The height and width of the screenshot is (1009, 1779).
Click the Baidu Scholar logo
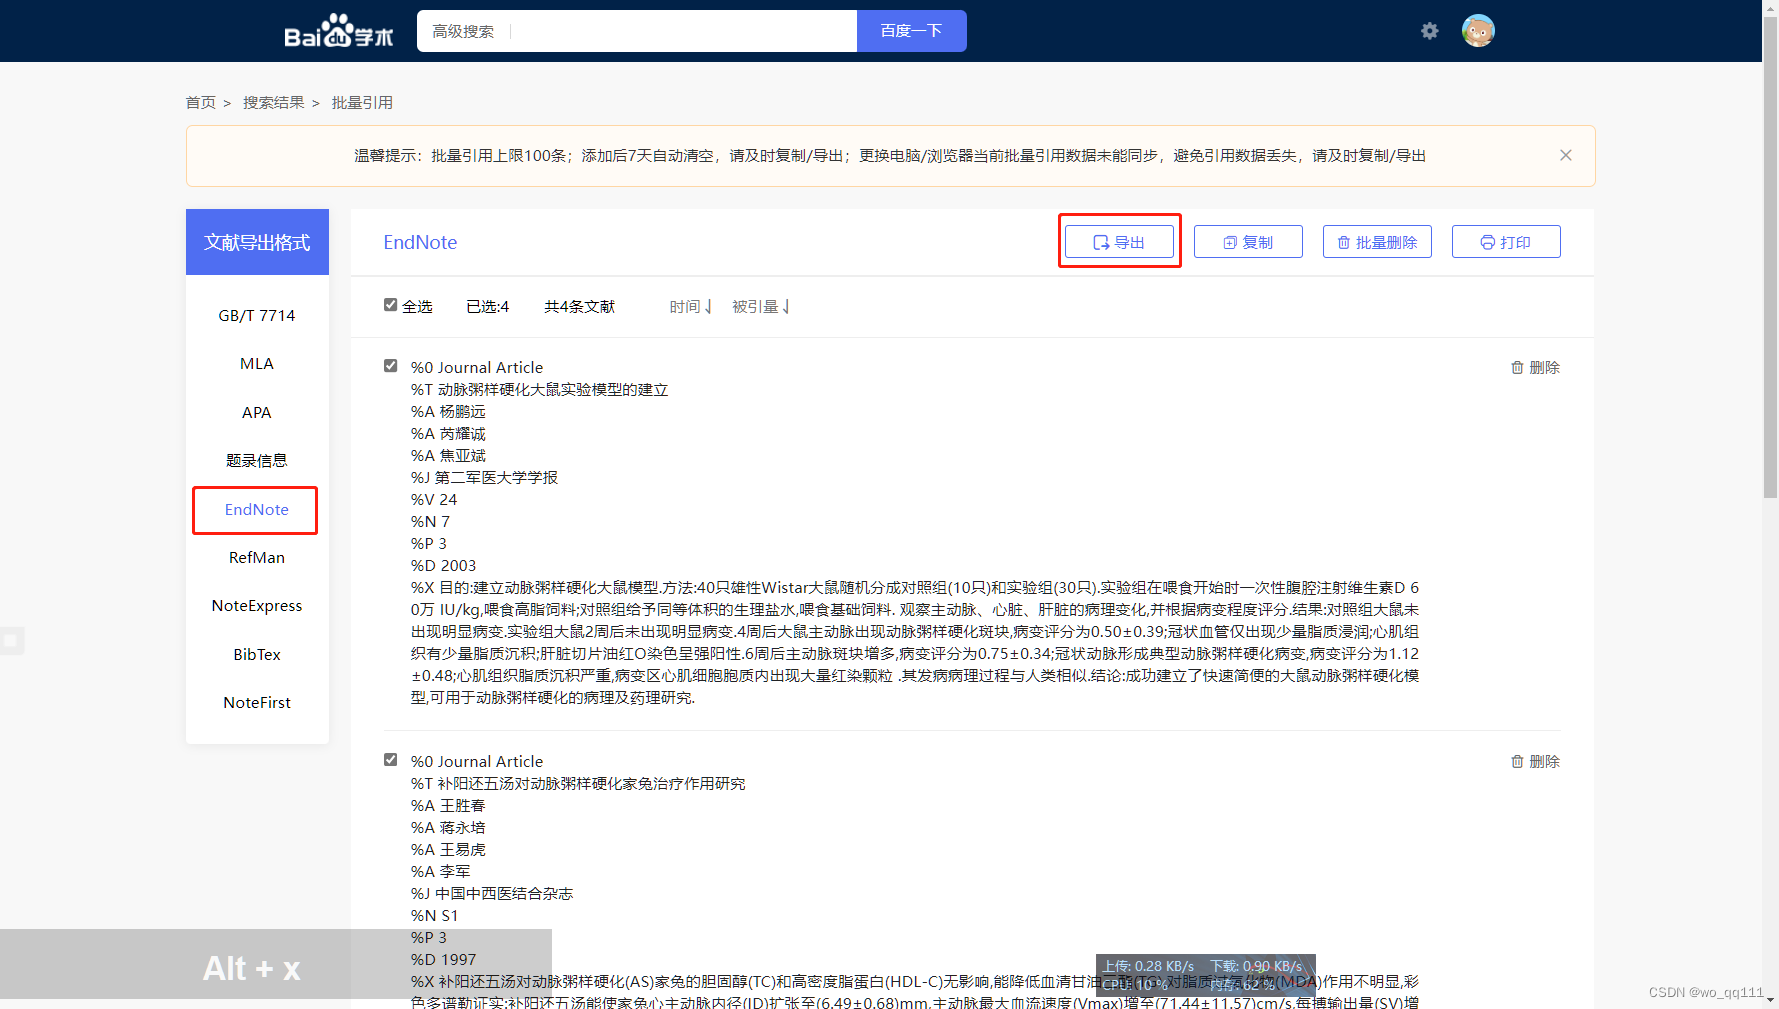(x=338, y=29)
